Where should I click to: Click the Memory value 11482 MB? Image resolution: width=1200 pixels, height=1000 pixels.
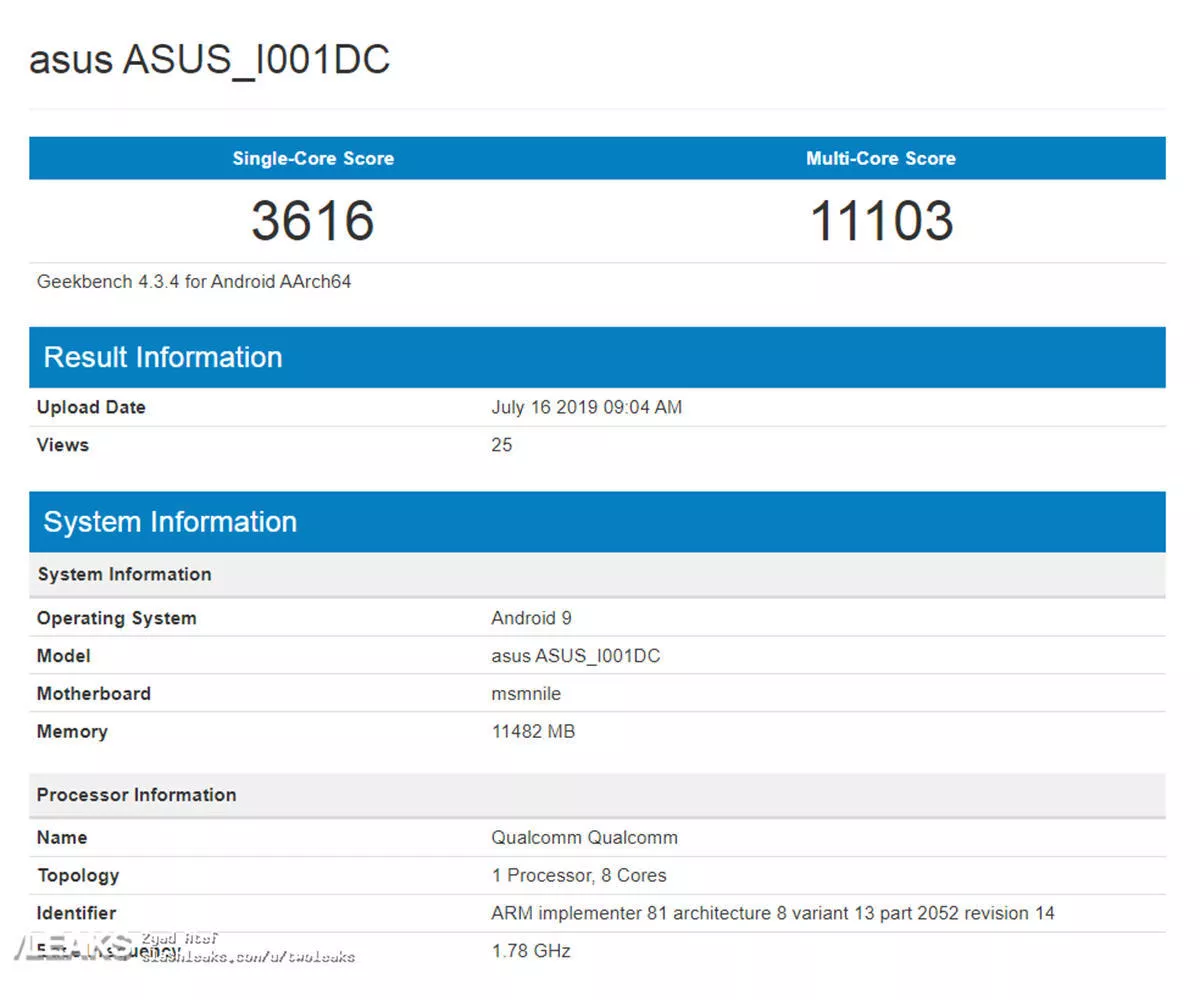533,732
